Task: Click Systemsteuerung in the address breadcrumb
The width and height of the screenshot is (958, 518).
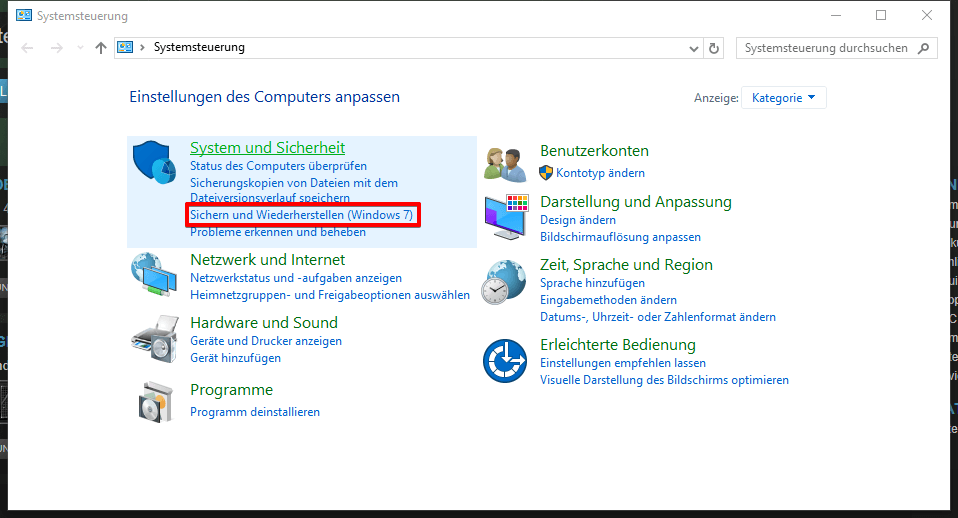Action: 199,47
